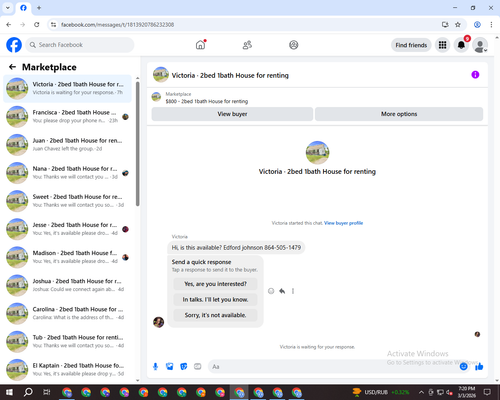Open Joshua conversation in list

pos(67,285)
